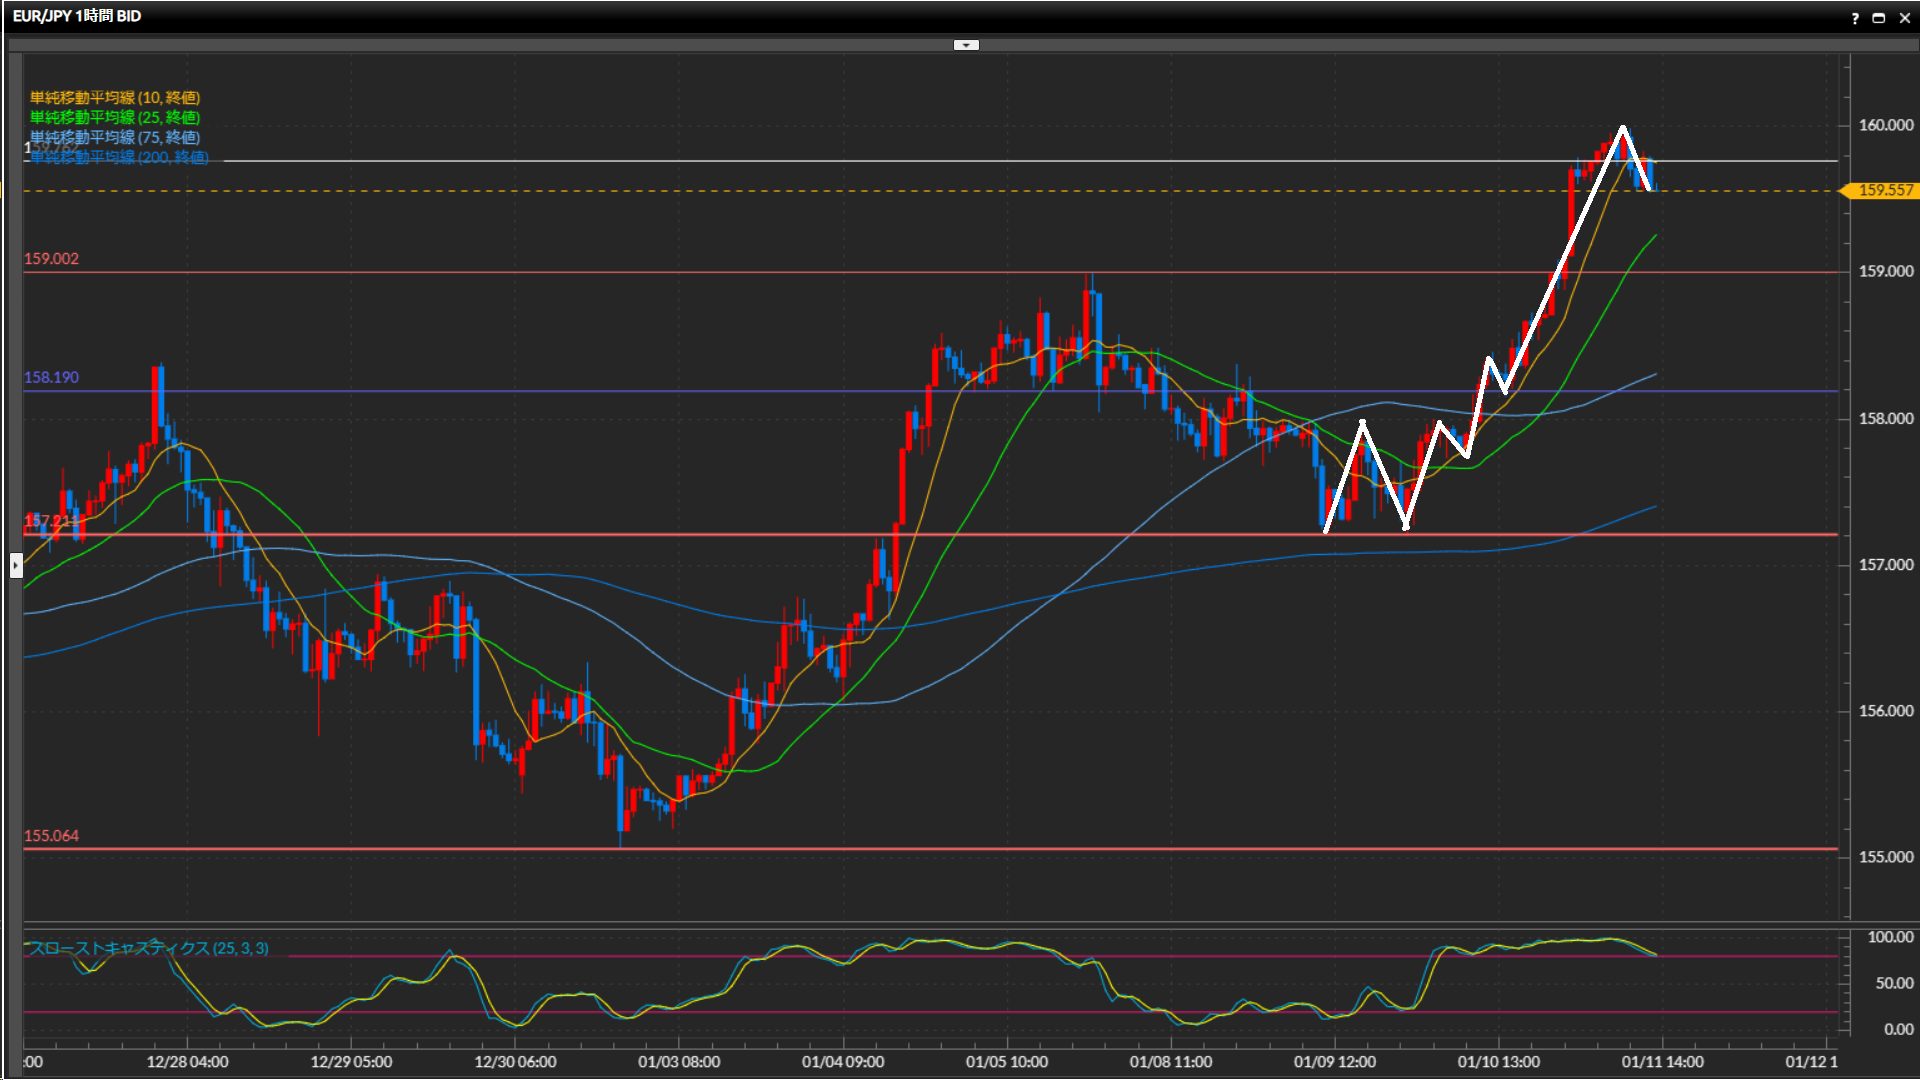Click the 01/05 10:00 time axis label
1920x1080 pixels.
coord(1006,1062)
